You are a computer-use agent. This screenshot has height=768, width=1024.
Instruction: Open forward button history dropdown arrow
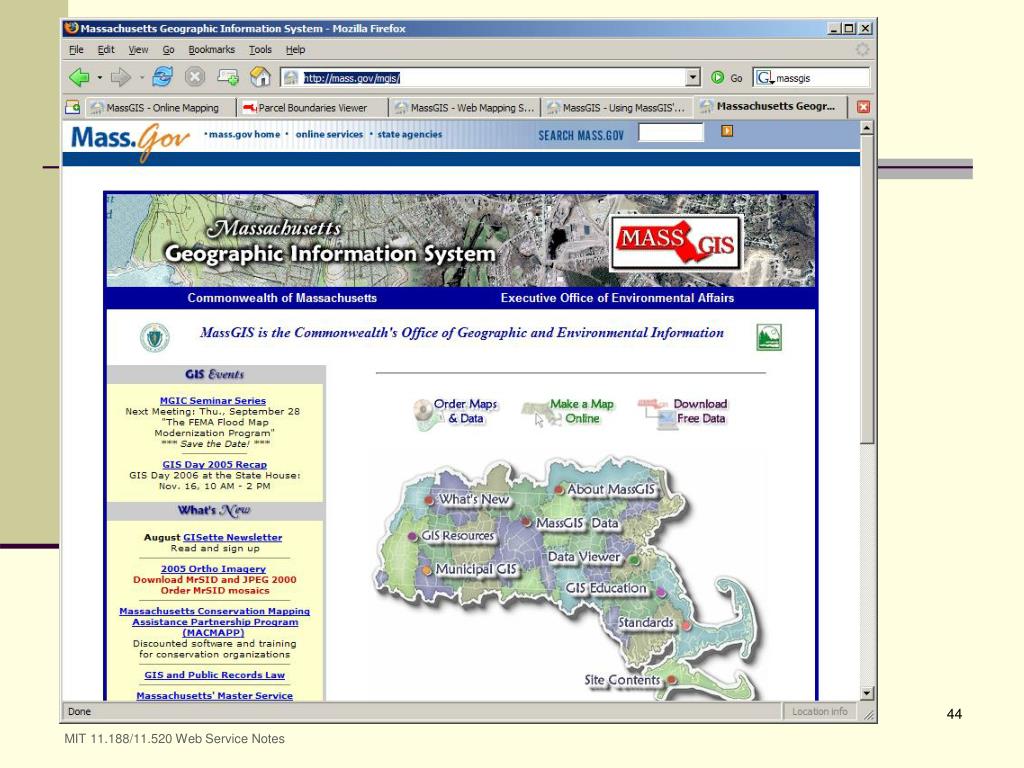[141, 78]
